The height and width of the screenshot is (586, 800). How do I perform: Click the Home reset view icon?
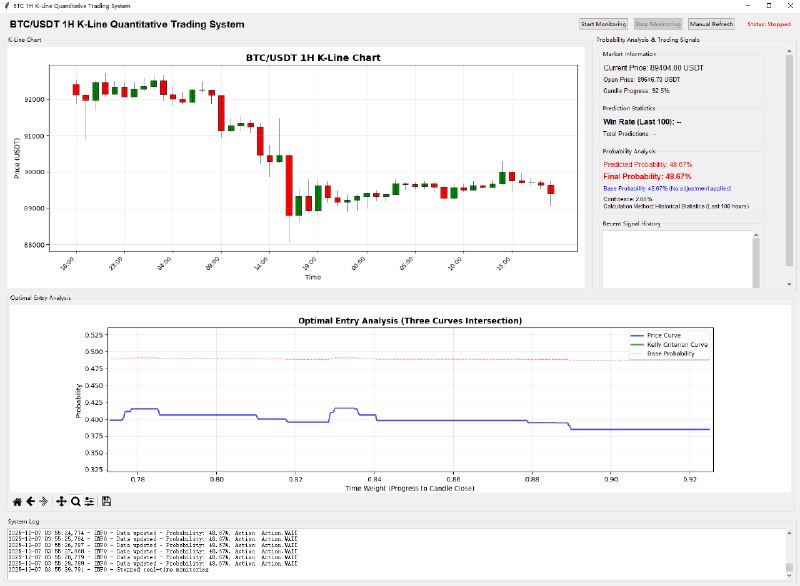point(17,500)
